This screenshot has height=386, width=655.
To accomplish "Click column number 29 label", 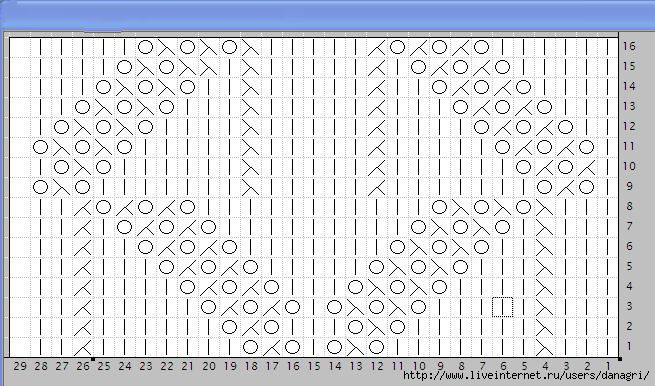I will (x=20, y=366).
